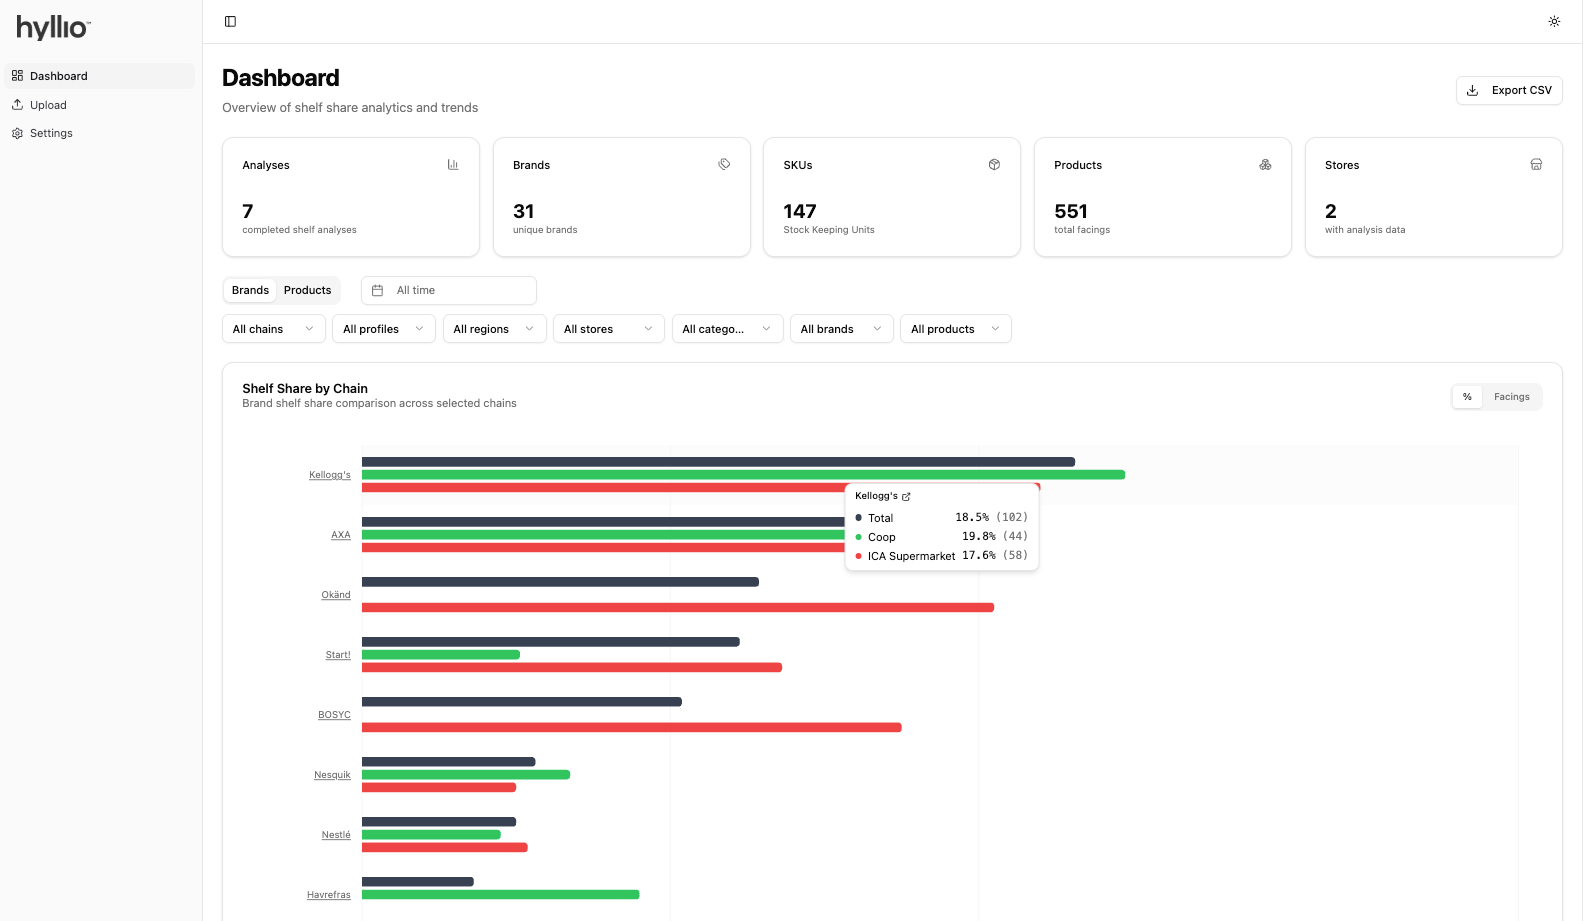The height and width of the screenshot is (921, 1583).
Task: Open the All chains dropdown
Action: pyautogui.click(x=274, y=329)
